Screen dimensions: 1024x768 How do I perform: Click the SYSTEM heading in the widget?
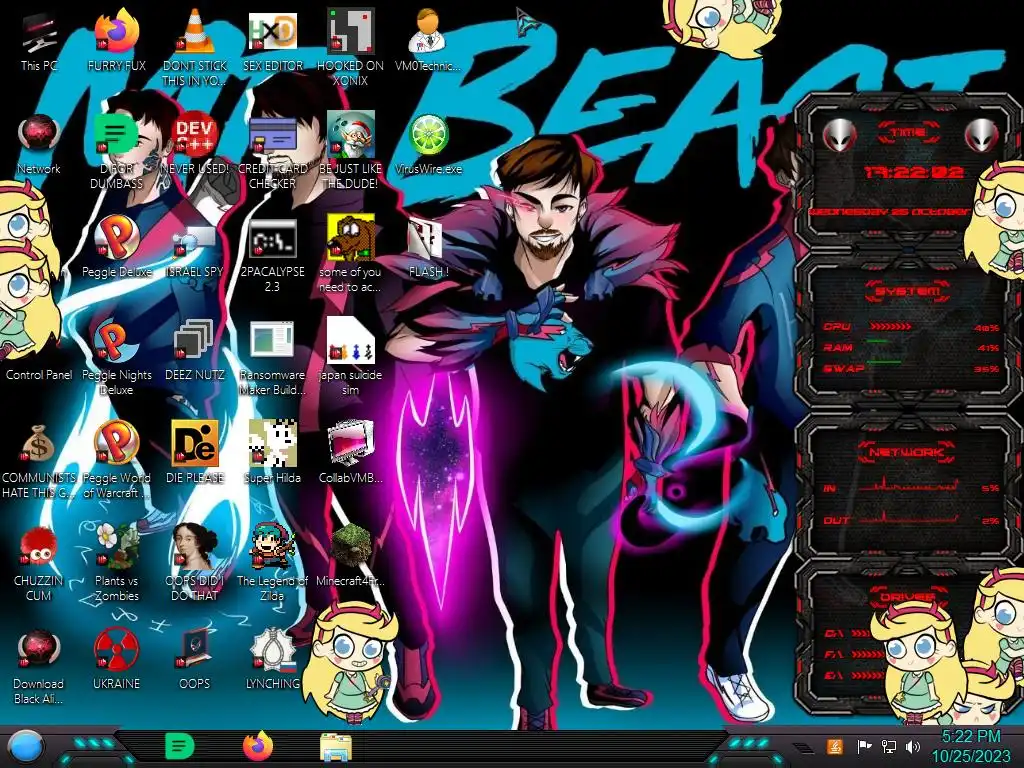pos(907,291)
